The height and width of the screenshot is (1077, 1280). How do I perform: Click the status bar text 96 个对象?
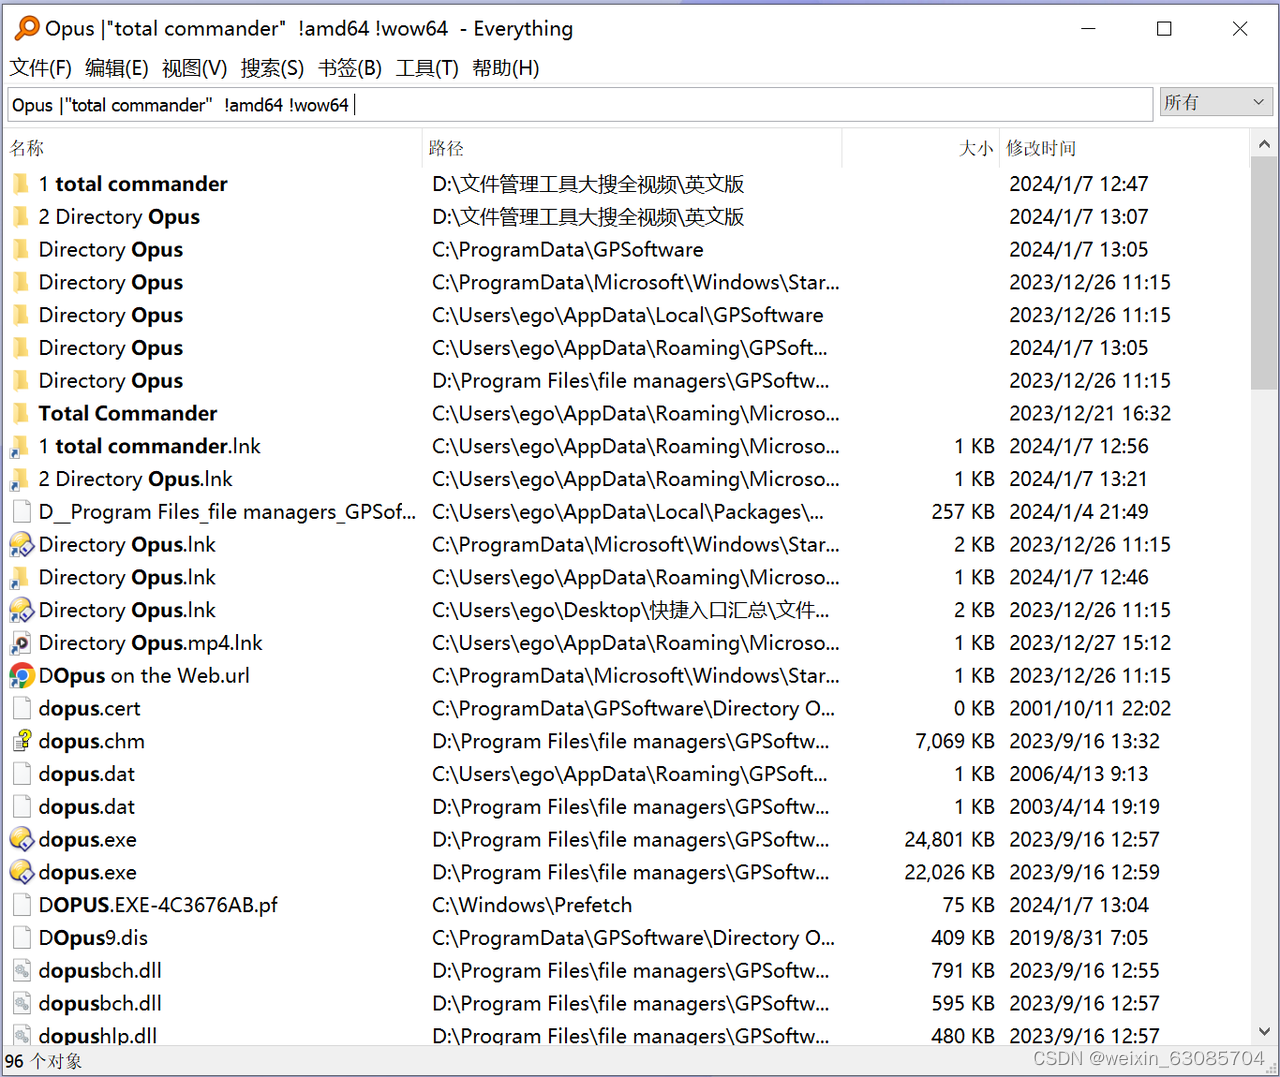[x=43, y=1061]
